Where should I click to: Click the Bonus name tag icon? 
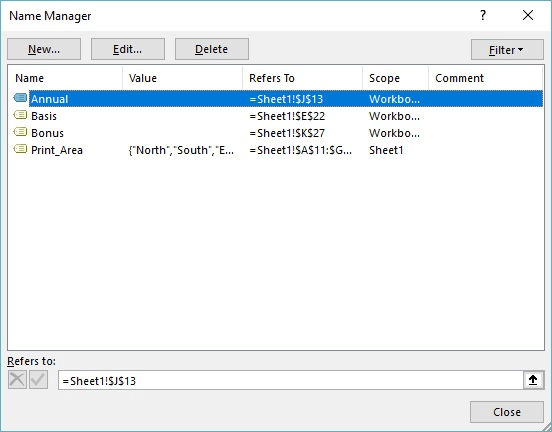(20, 132)
